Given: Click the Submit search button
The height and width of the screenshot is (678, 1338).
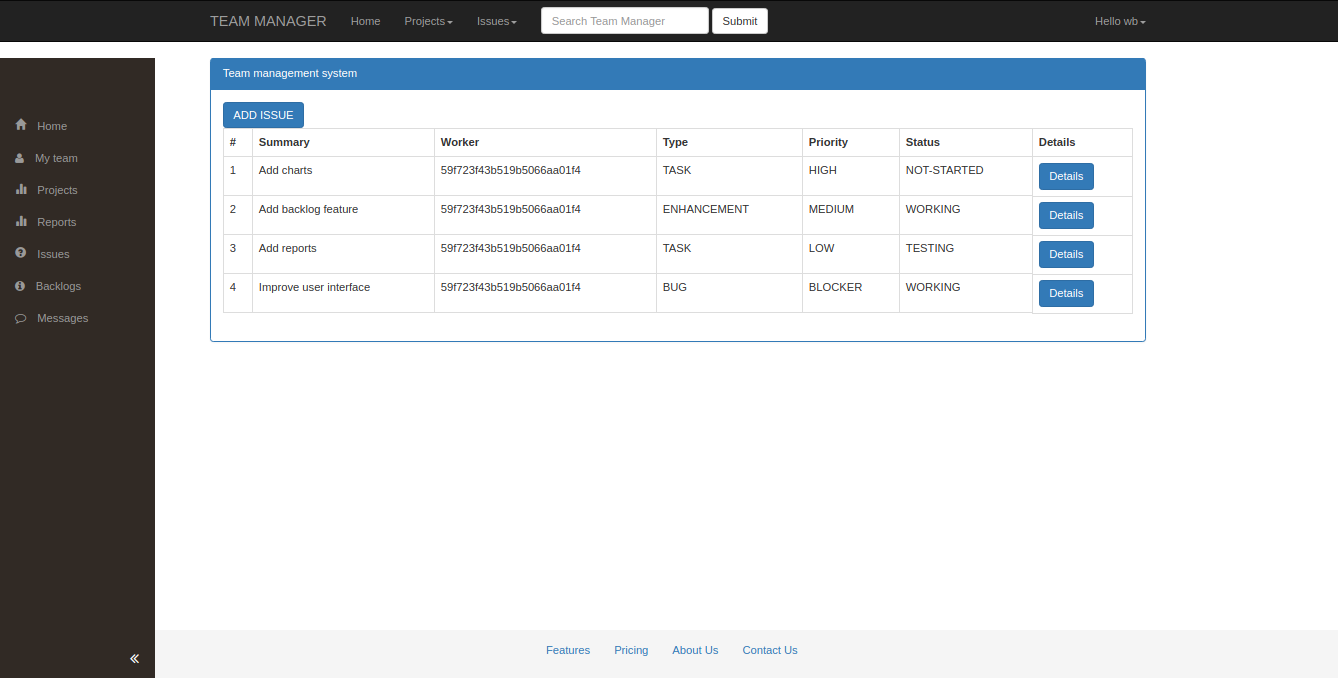Looking at the screenshot, I should tap(740, 21).
